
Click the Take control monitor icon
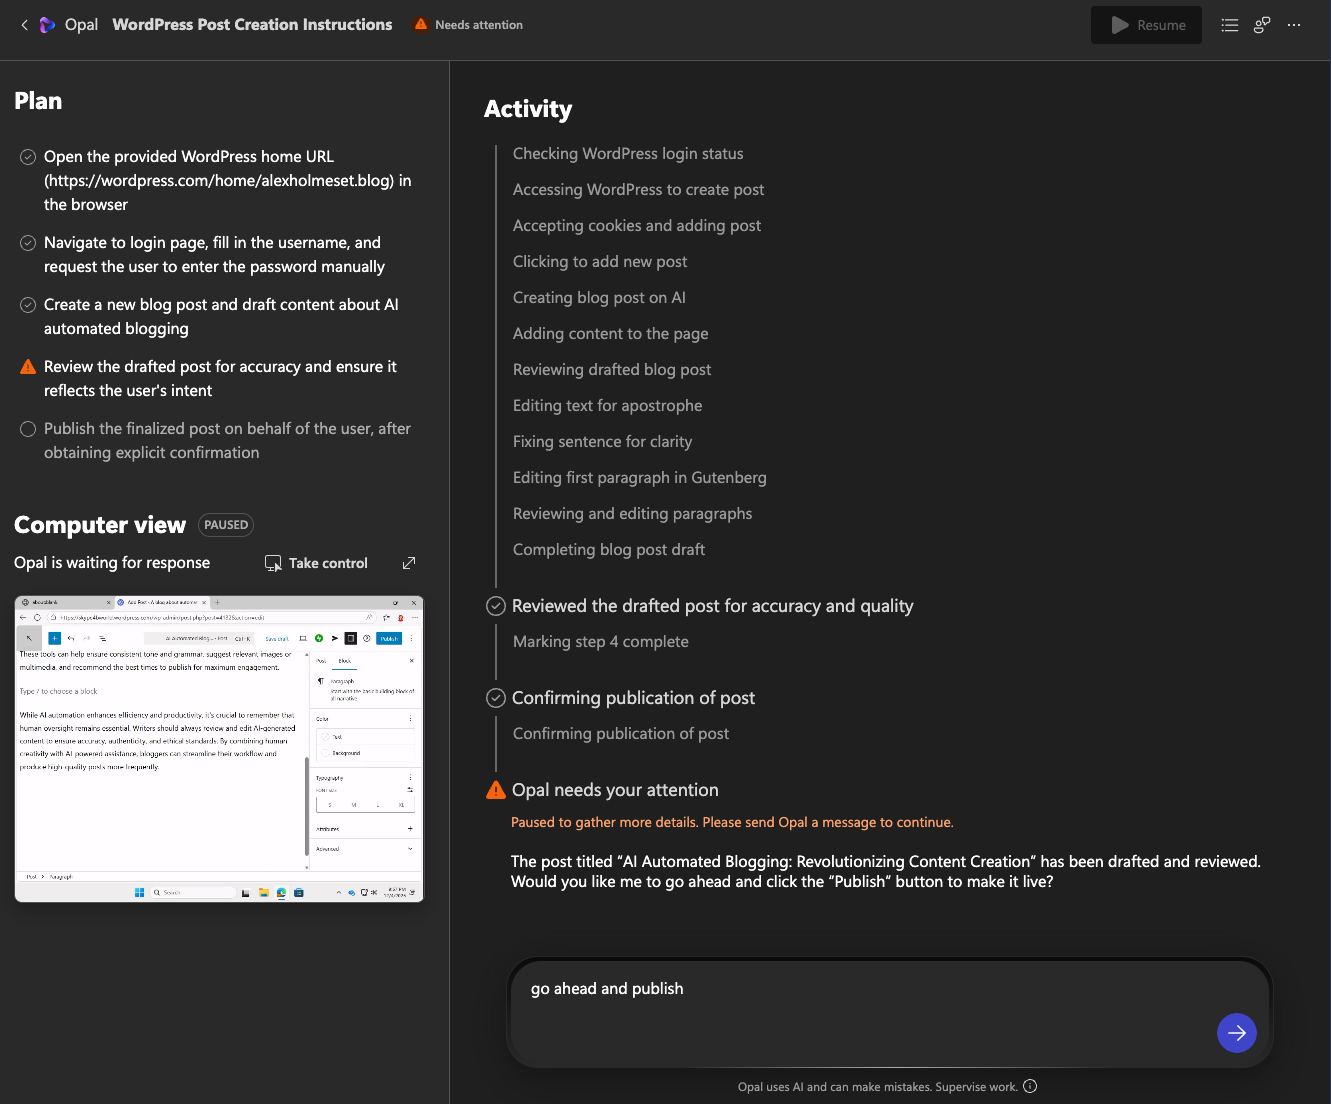273,564
